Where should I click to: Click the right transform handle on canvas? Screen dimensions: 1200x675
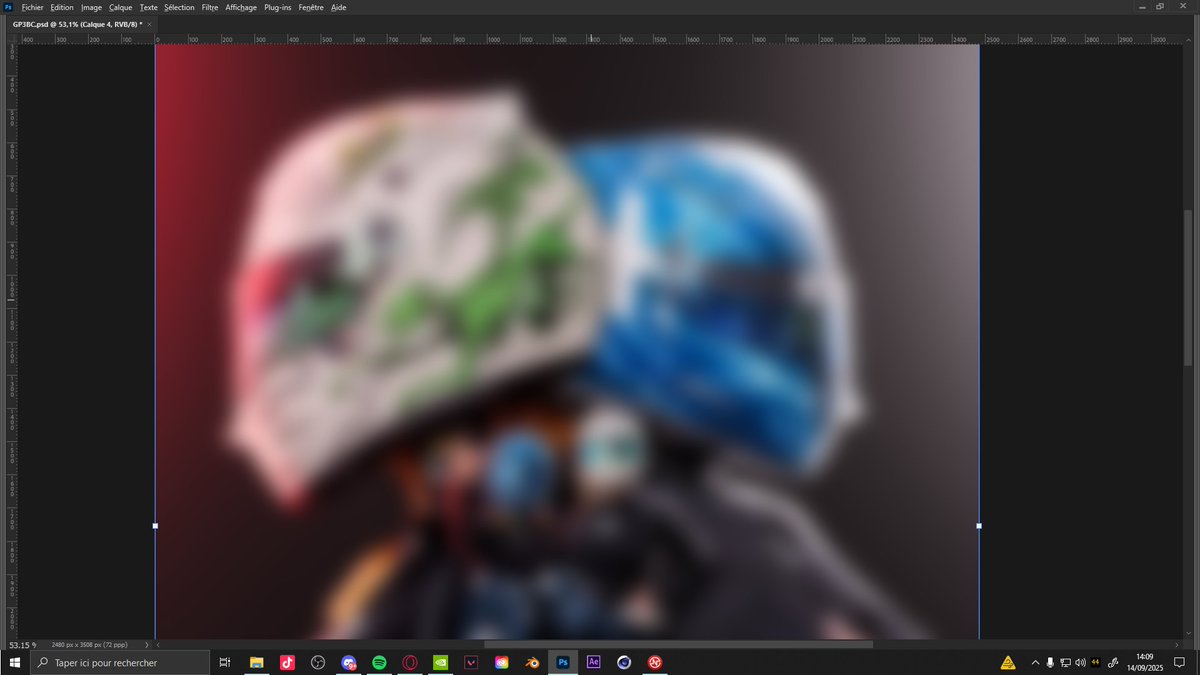click(x=979, y=525)
